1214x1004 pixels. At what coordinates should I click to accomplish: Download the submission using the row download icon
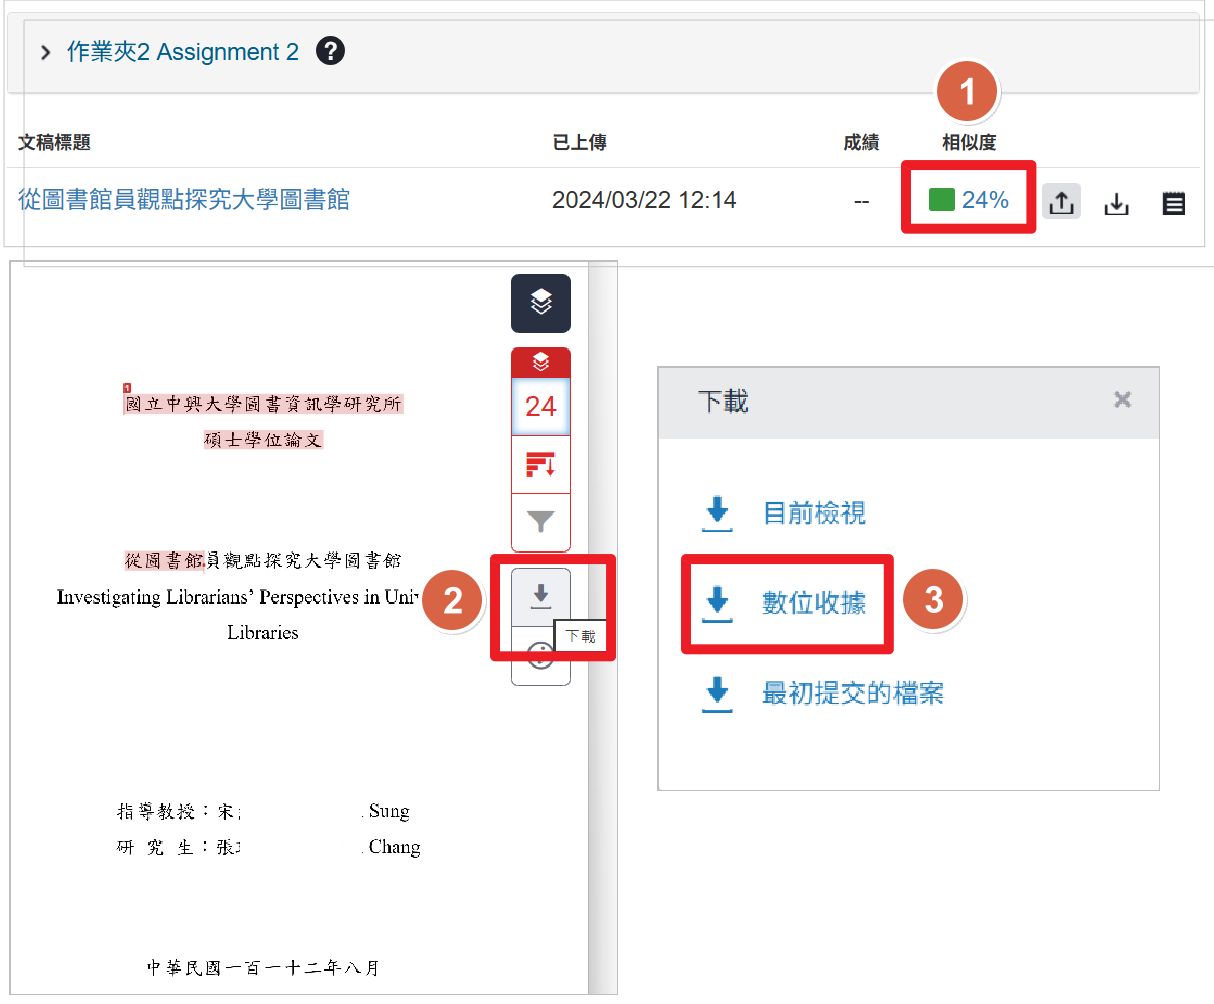tap(1116, 200)
